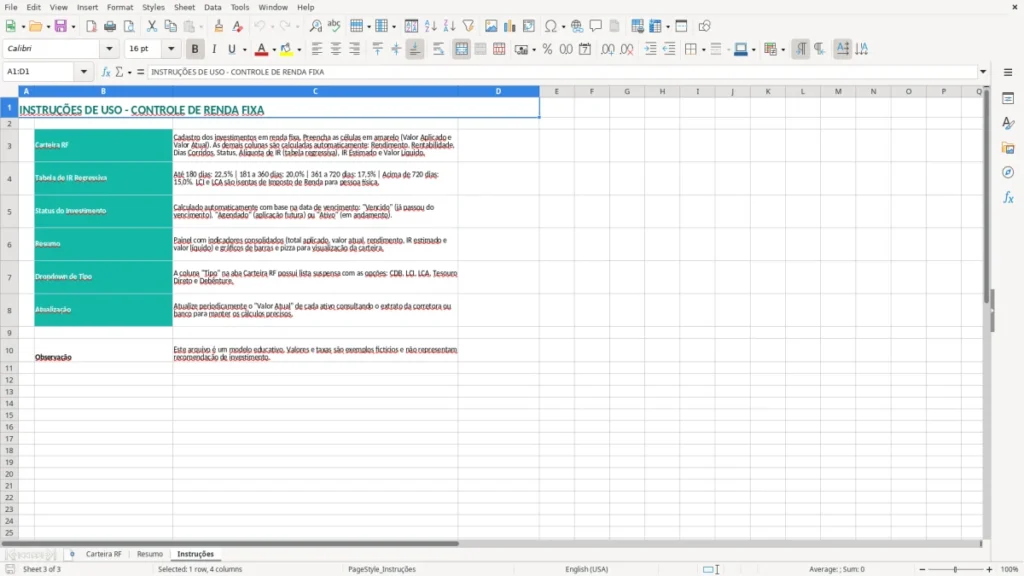Toggle Italic formatting
This screenshot has height=576, width=1024.
(214, 49)
